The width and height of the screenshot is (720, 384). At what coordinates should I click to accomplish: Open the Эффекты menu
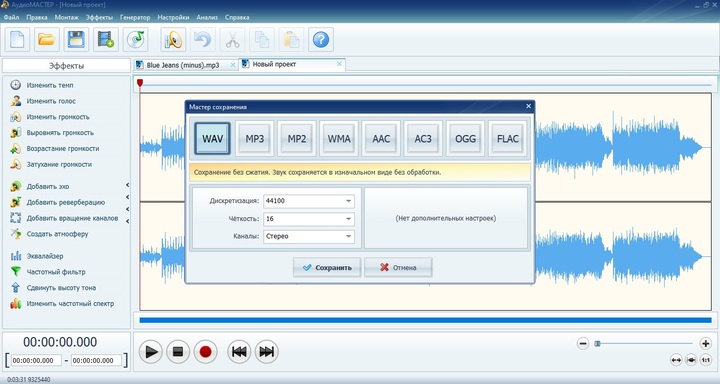click(99, 17)
